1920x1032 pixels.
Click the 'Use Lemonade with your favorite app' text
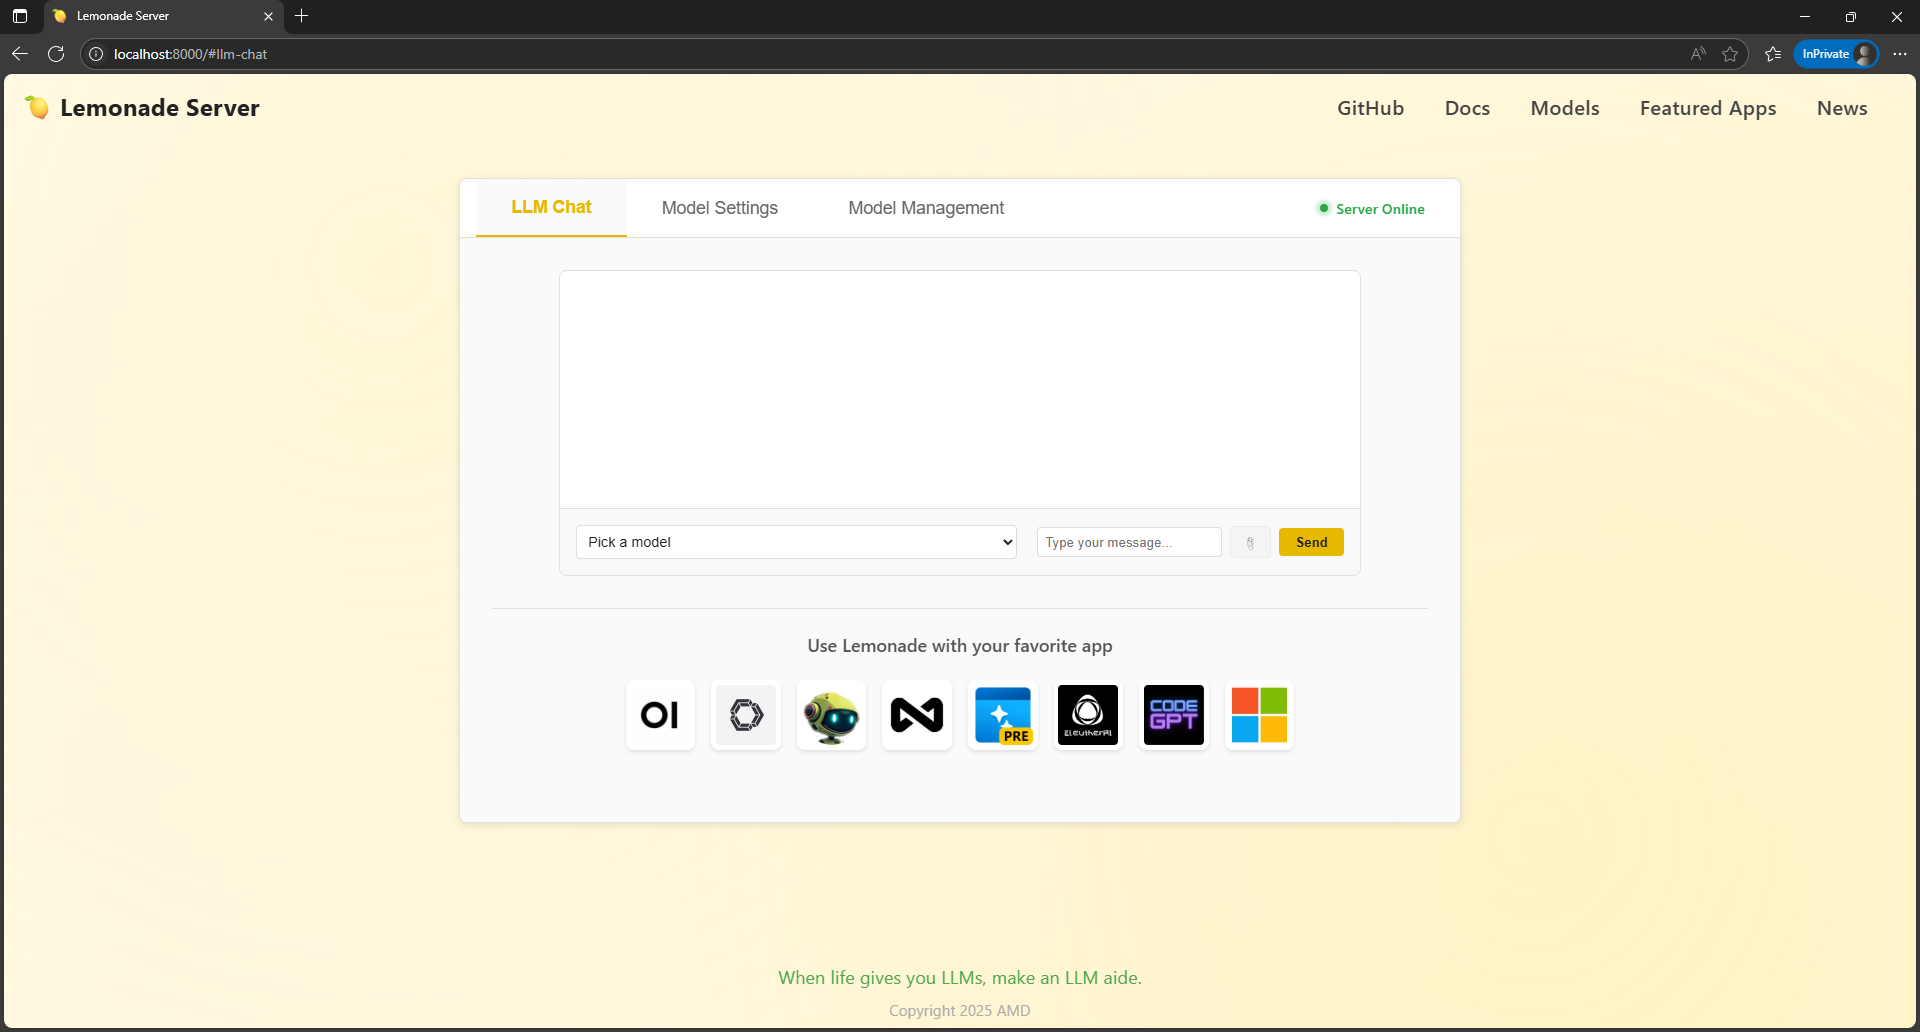tap(960, 646)
